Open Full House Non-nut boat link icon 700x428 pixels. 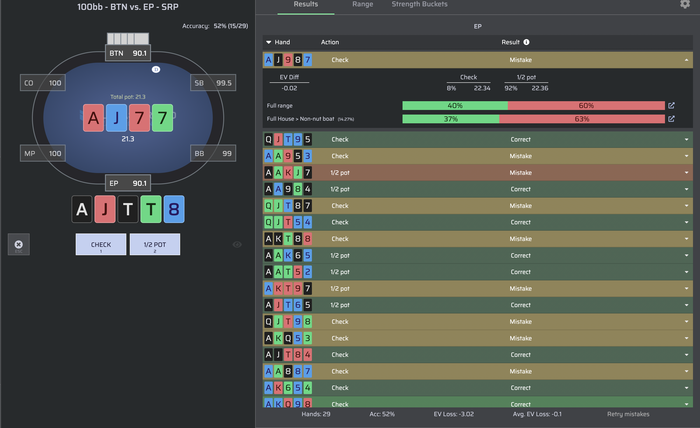tap(671, 119)
